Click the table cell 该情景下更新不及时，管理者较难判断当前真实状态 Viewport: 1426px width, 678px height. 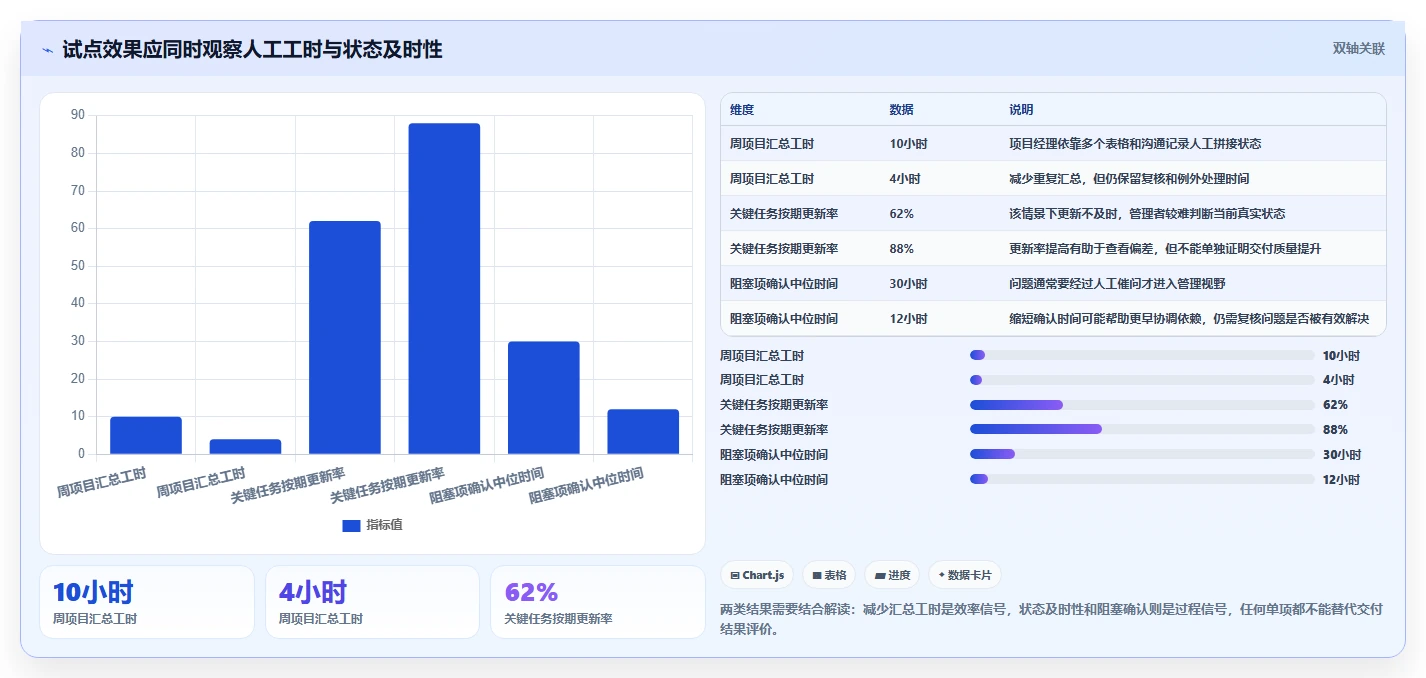1147,214
